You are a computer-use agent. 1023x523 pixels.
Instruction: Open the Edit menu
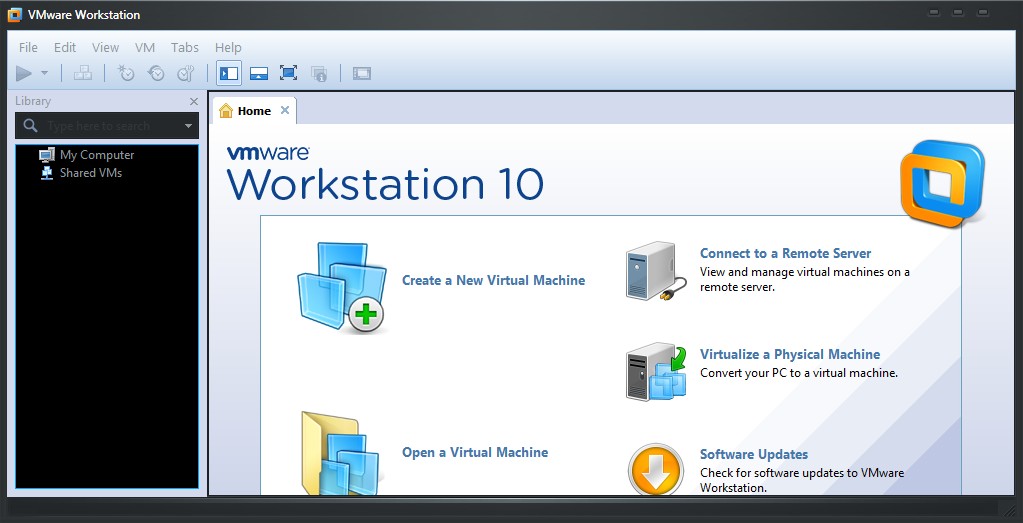[65, 48]
